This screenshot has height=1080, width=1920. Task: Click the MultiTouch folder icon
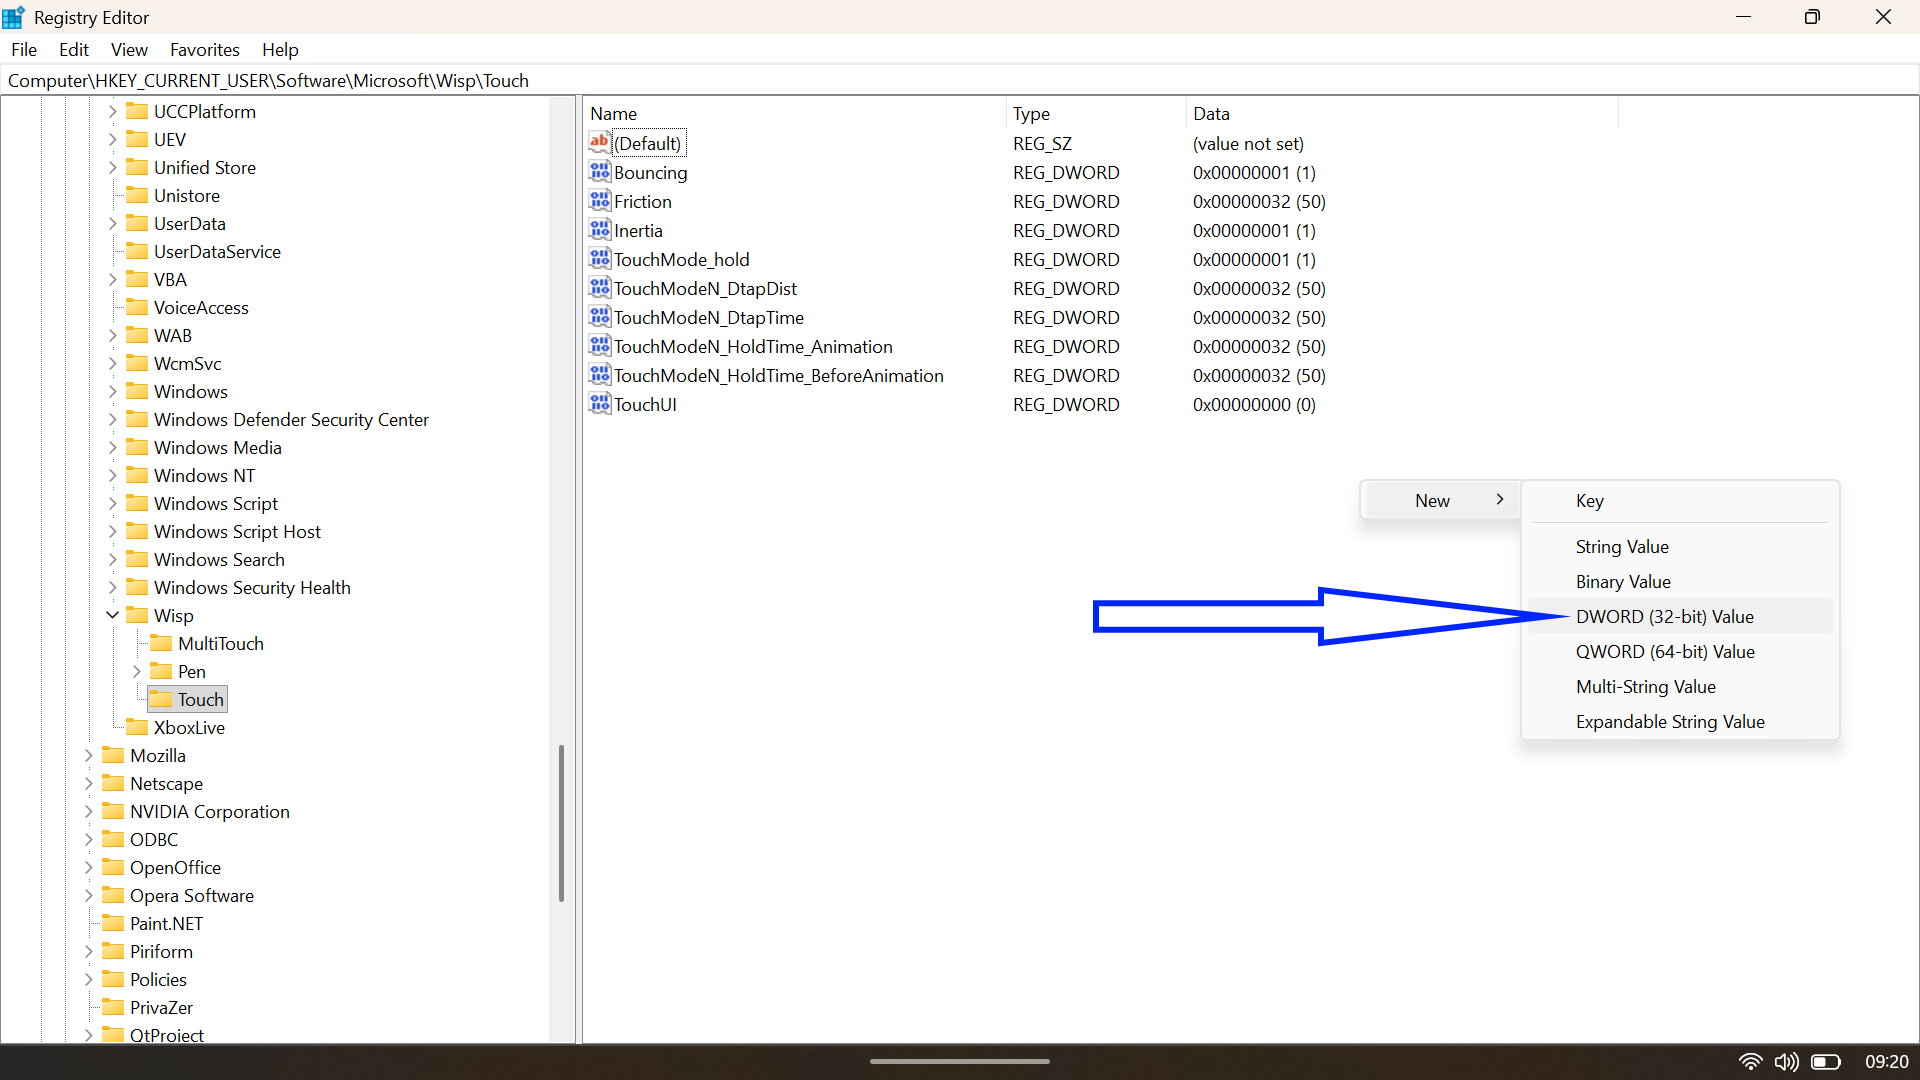pyautogui.click(x=162, y=643)
